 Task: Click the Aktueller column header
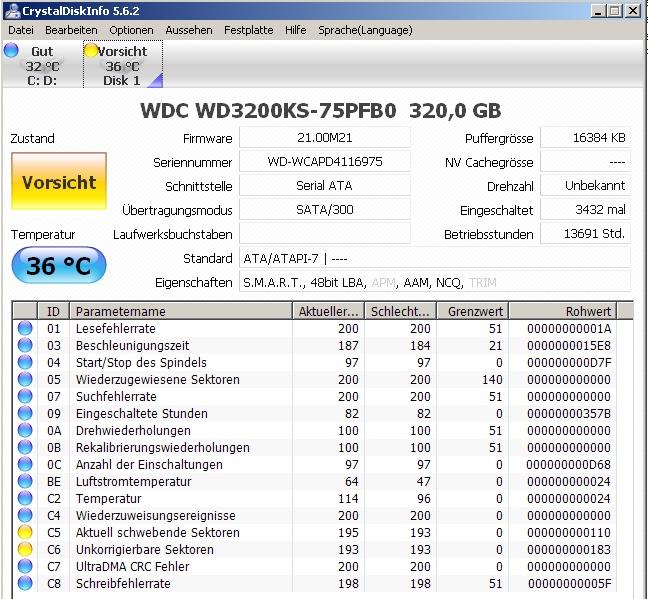coord(328,311)
